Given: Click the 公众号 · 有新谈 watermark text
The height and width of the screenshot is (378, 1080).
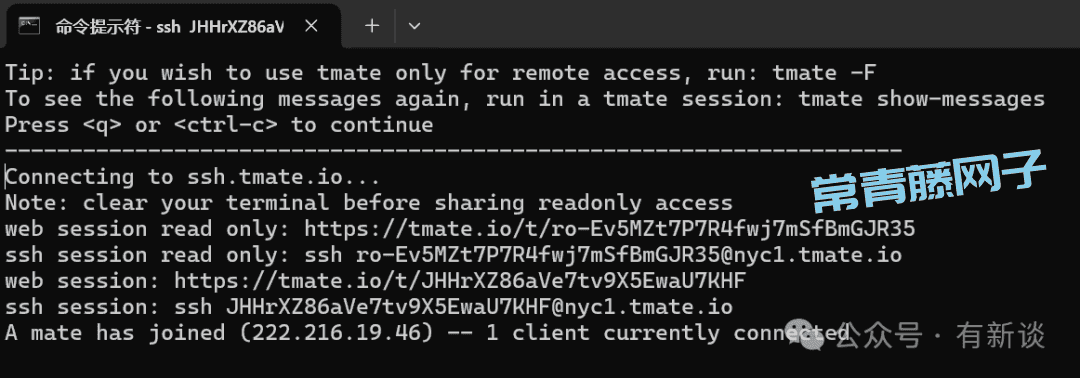Looking at the screenshot, I should click(944, 336).
